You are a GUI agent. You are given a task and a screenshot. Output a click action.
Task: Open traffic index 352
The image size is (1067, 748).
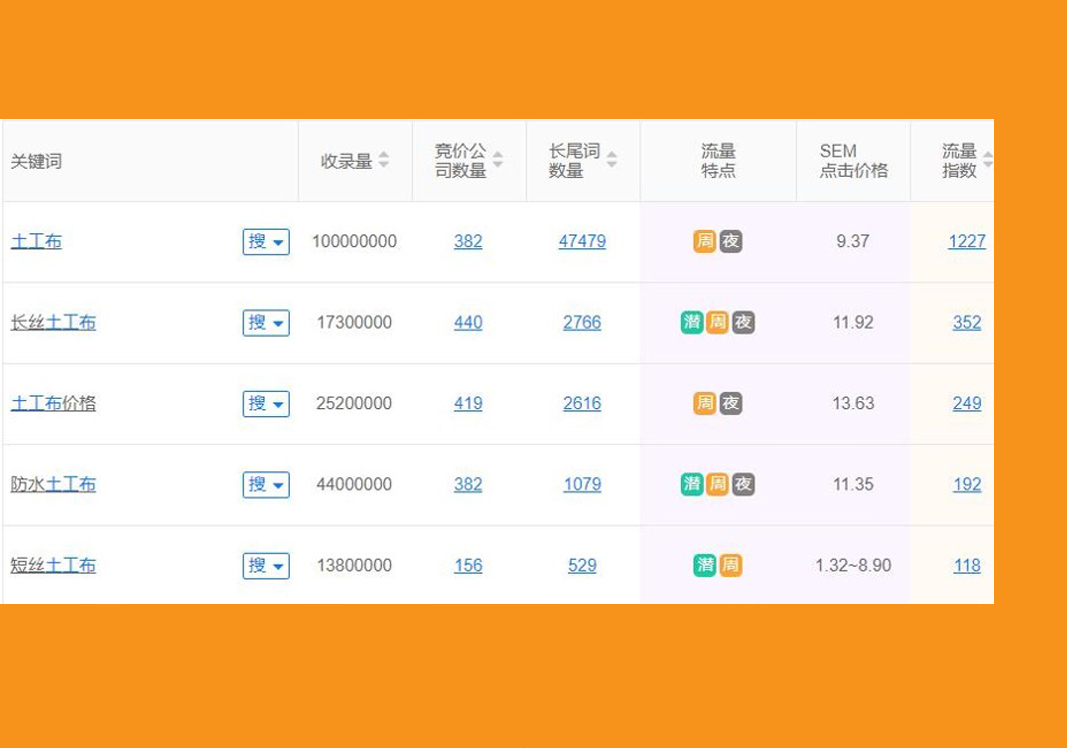[x=967, y=322]
